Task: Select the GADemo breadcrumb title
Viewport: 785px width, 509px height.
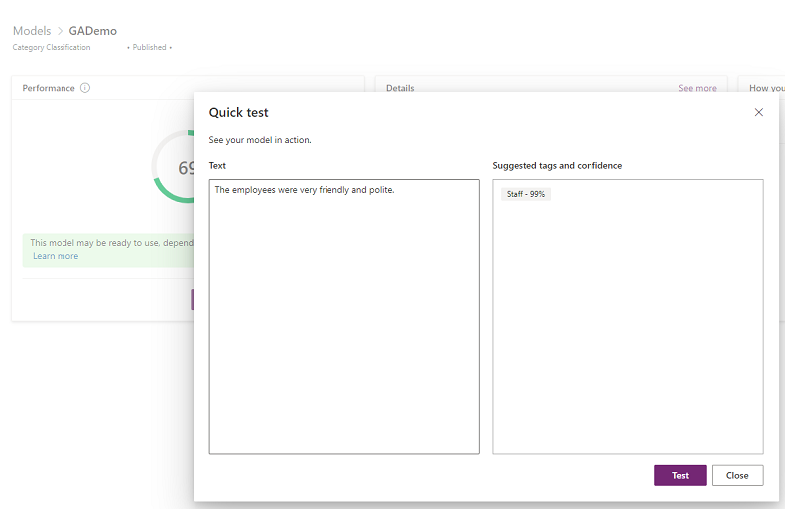Action: (93, 31)
